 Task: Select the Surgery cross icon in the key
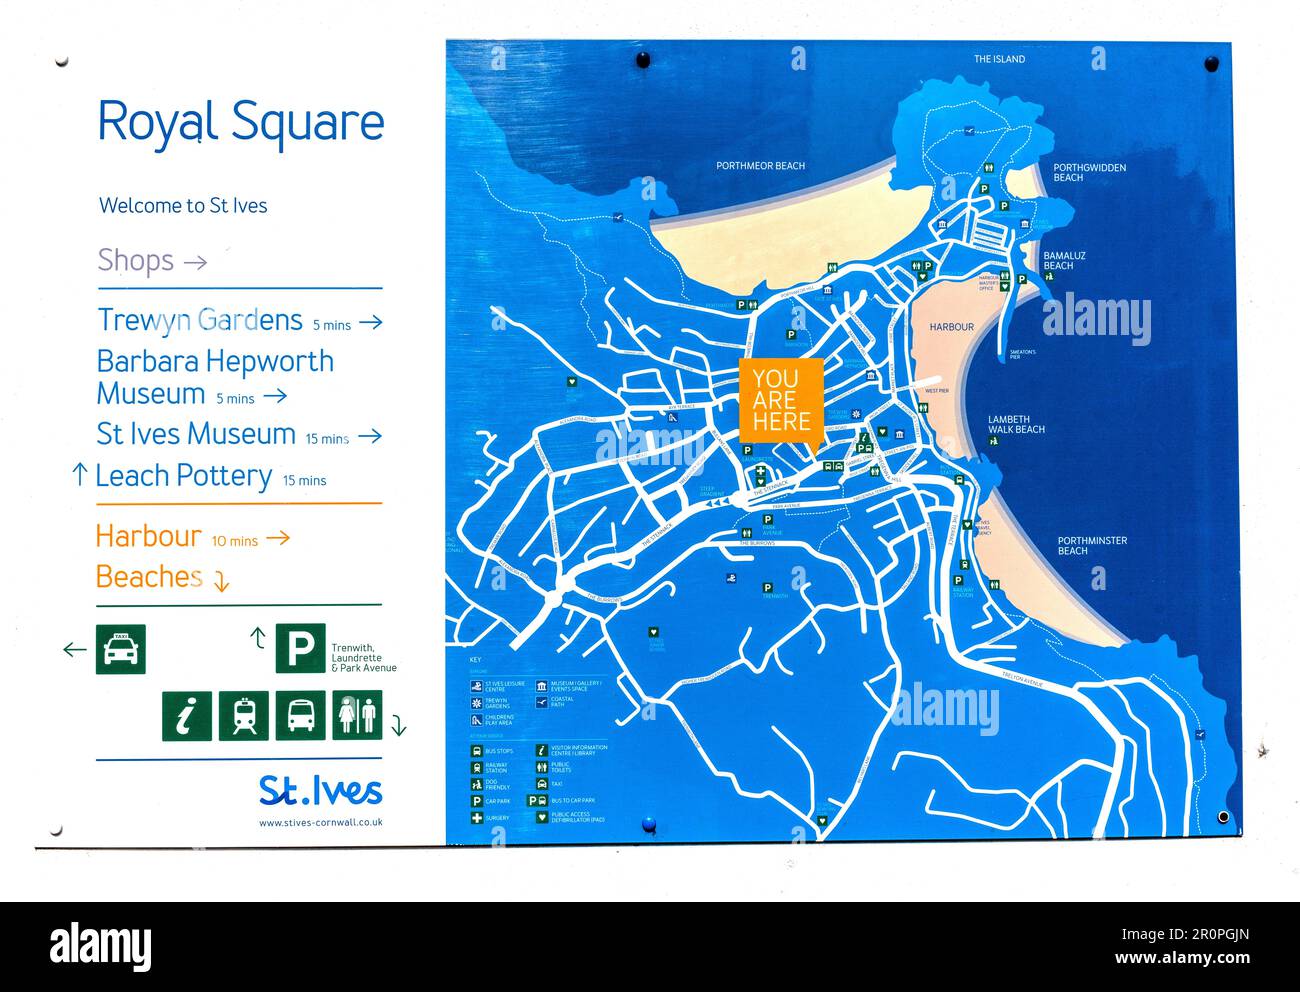point(476,818)
